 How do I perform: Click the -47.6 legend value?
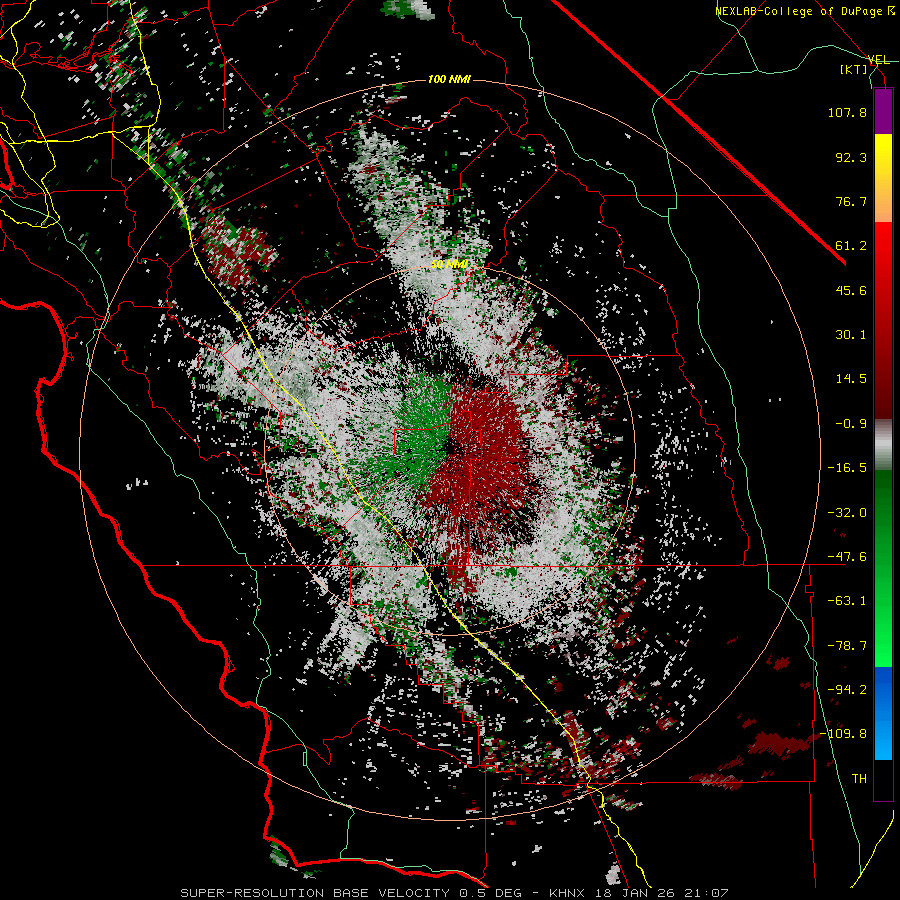coord(847,557)
